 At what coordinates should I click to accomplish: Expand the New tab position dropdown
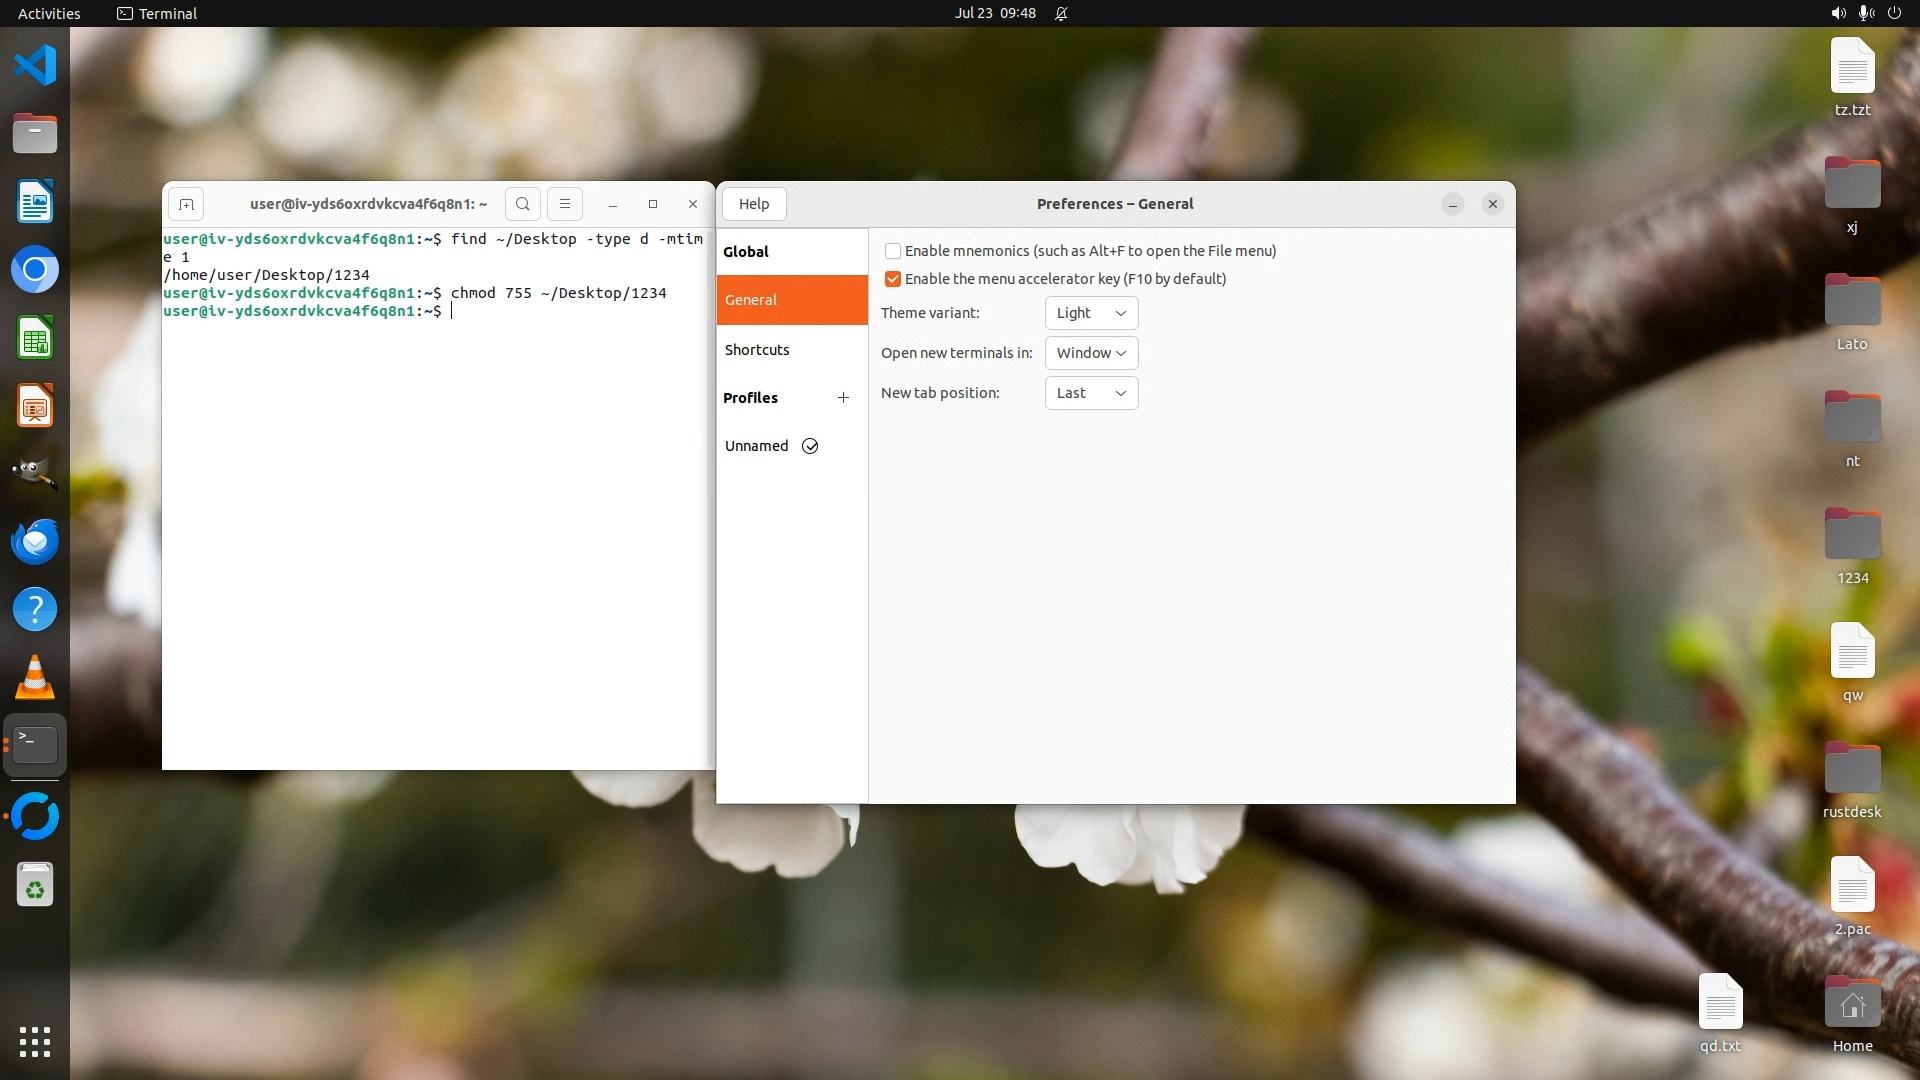point(1091,393)
